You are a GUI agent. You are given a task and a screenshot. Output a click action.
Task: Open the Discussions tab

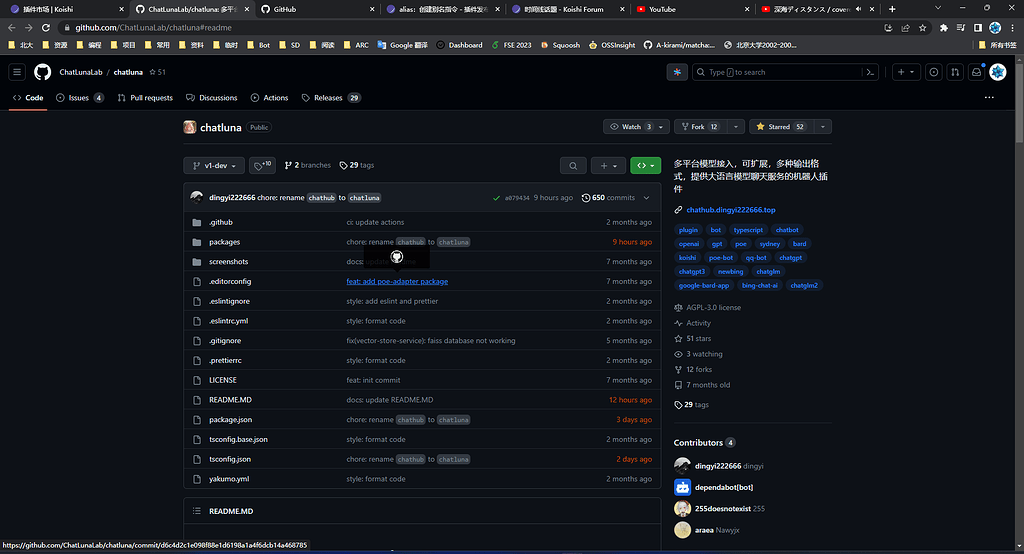212,98
